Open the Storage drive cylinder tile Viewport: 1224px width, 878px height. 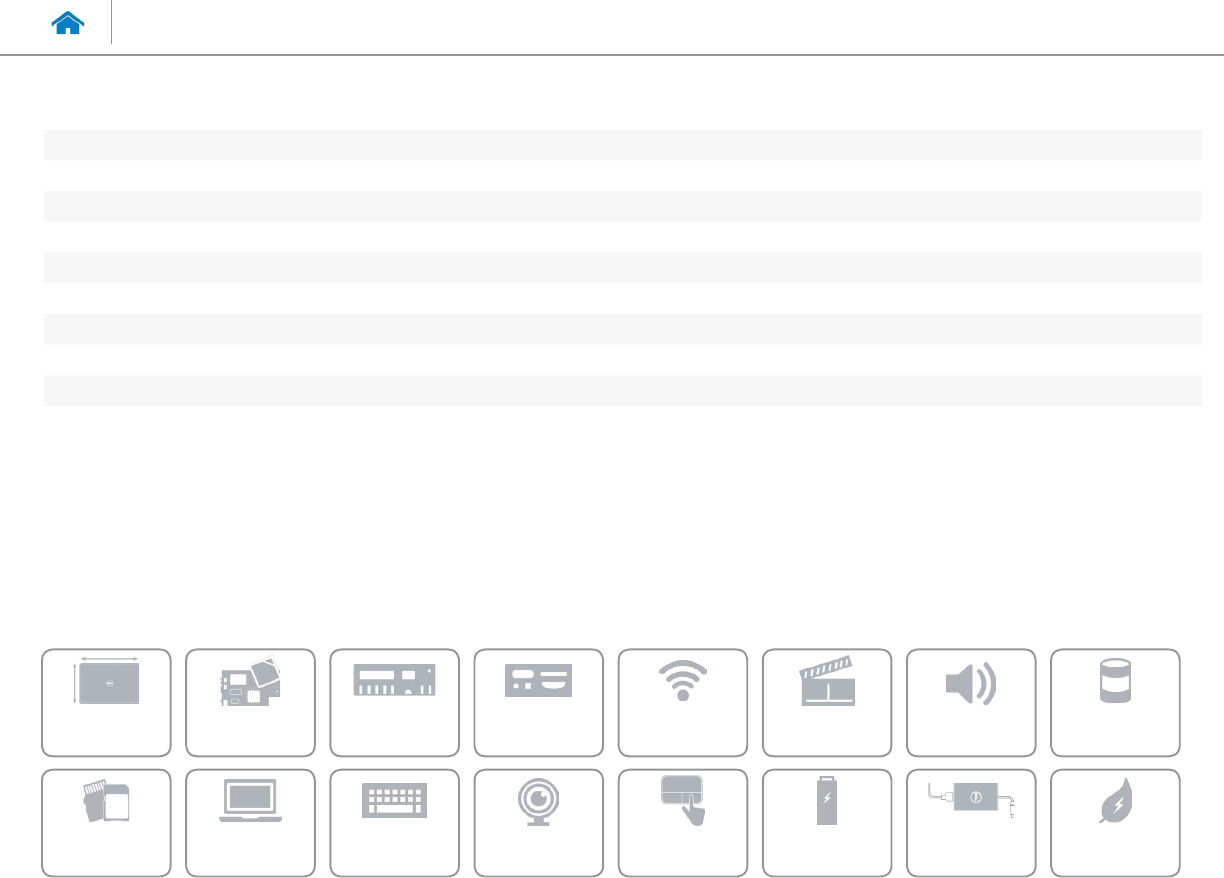click(x=1115, y=702)
